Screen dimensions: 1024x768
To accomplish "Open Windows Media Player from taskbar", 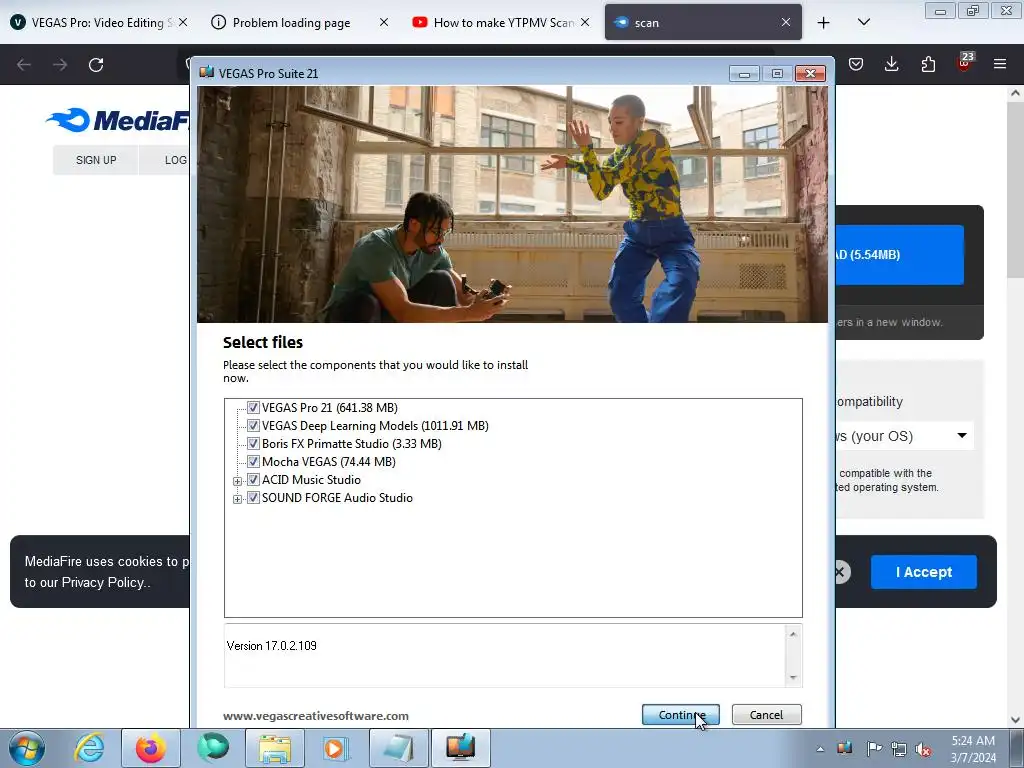I will point(336,748).
